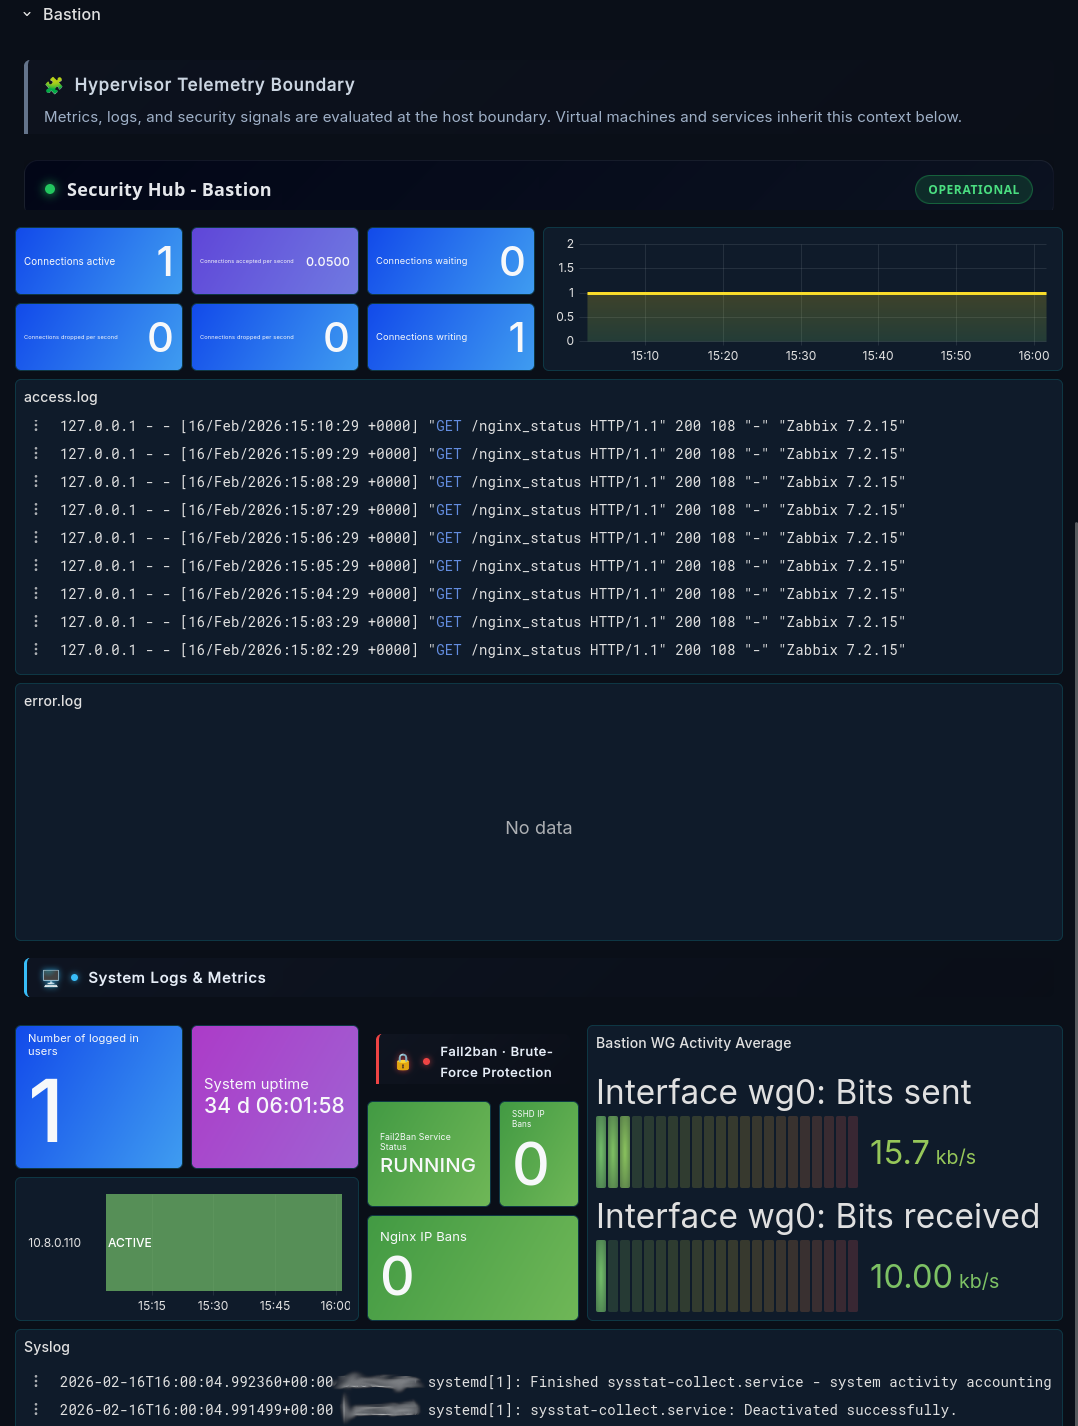The height and width of the screenshot is (1426, 1078).
Task: Open row menu for Finished sysstat-collect syslog entry
Action: tap(36, 1382)
